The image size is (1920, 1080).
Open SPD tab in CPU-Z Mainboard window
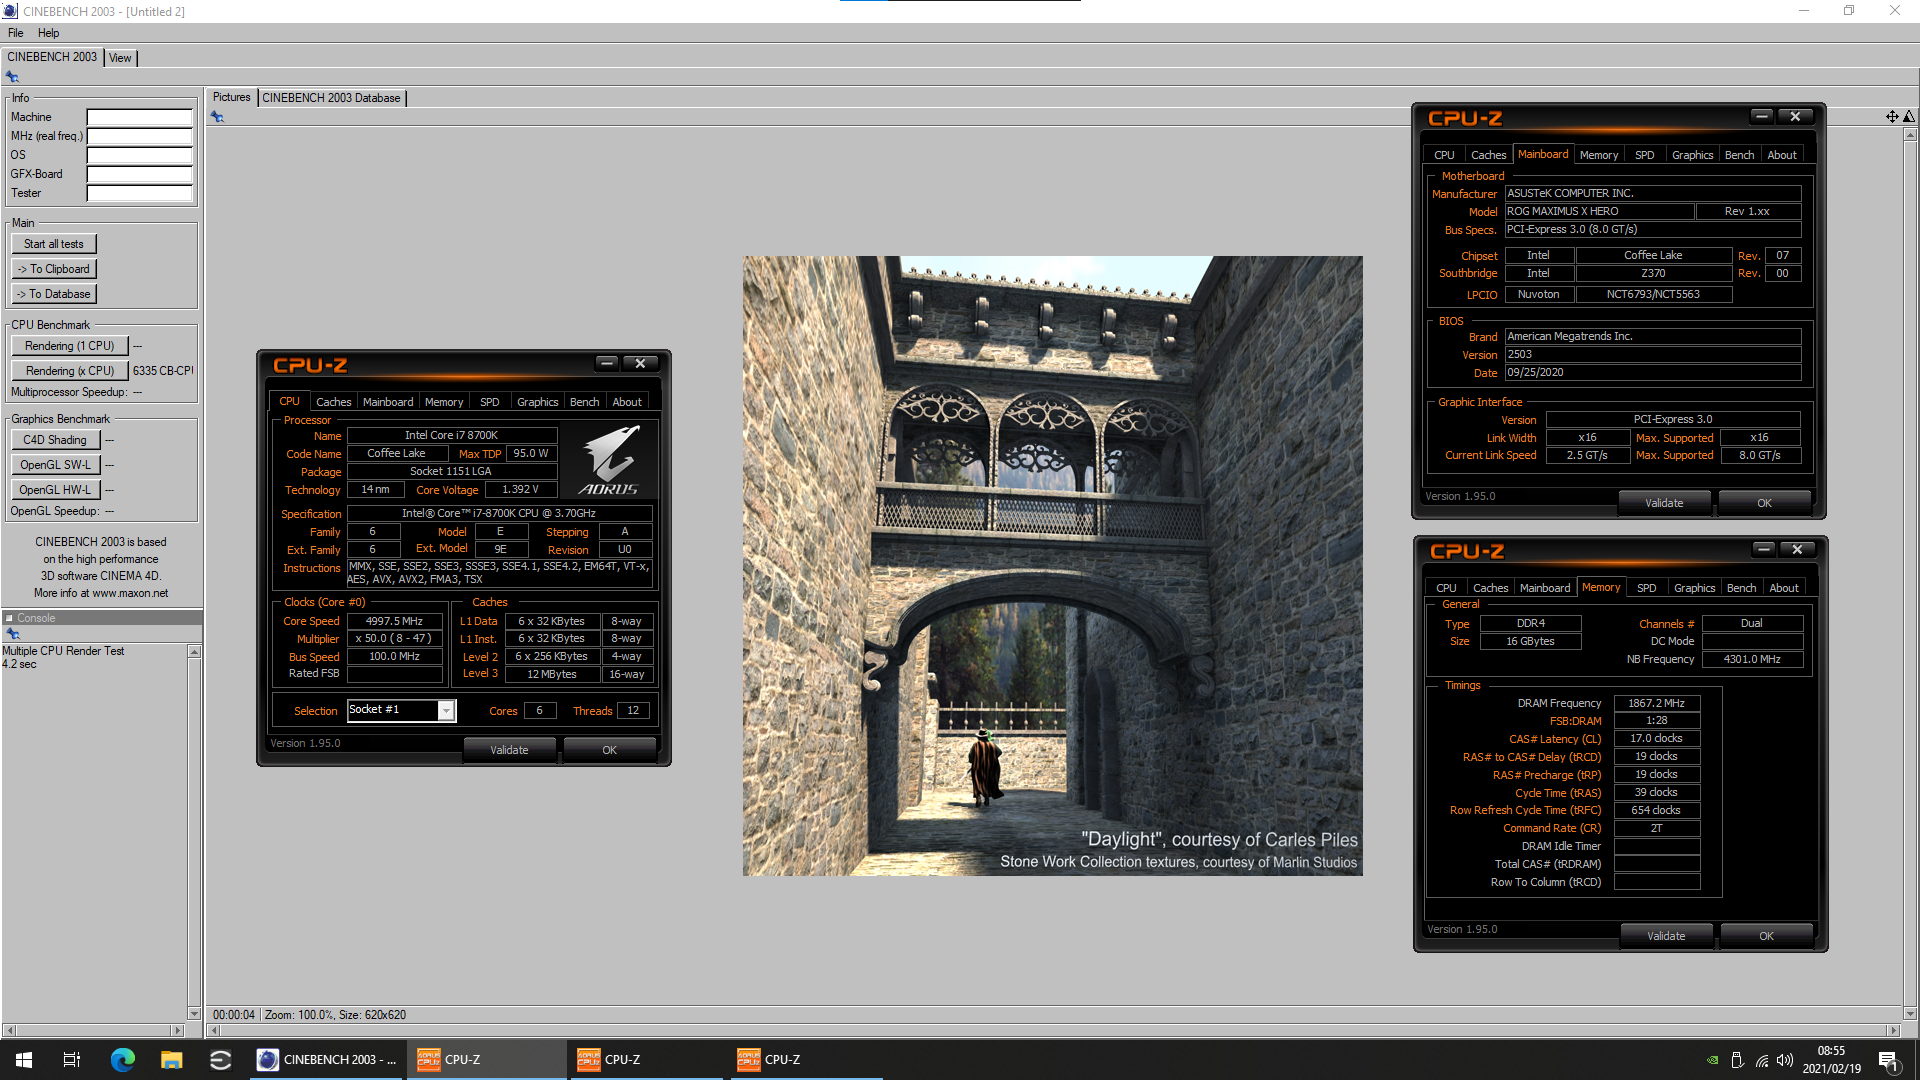tap(1644, 155)
